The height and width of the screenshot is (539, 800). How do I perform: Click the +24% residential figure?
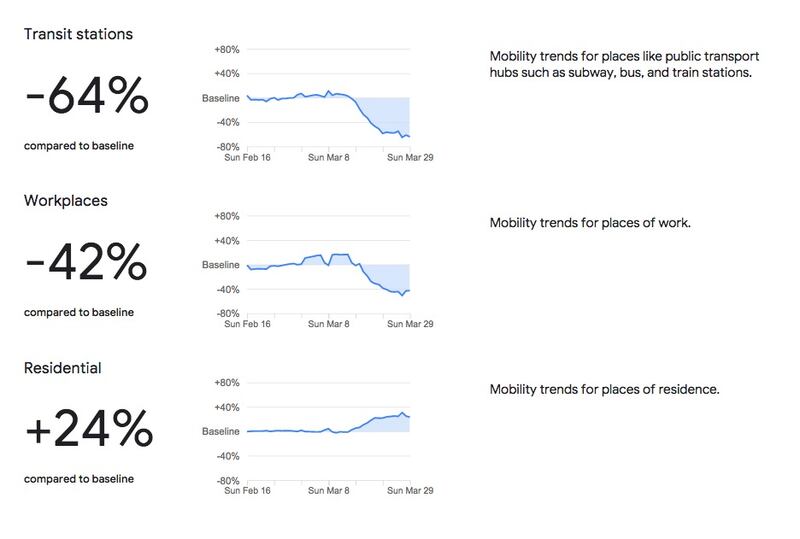pos(89,428)
